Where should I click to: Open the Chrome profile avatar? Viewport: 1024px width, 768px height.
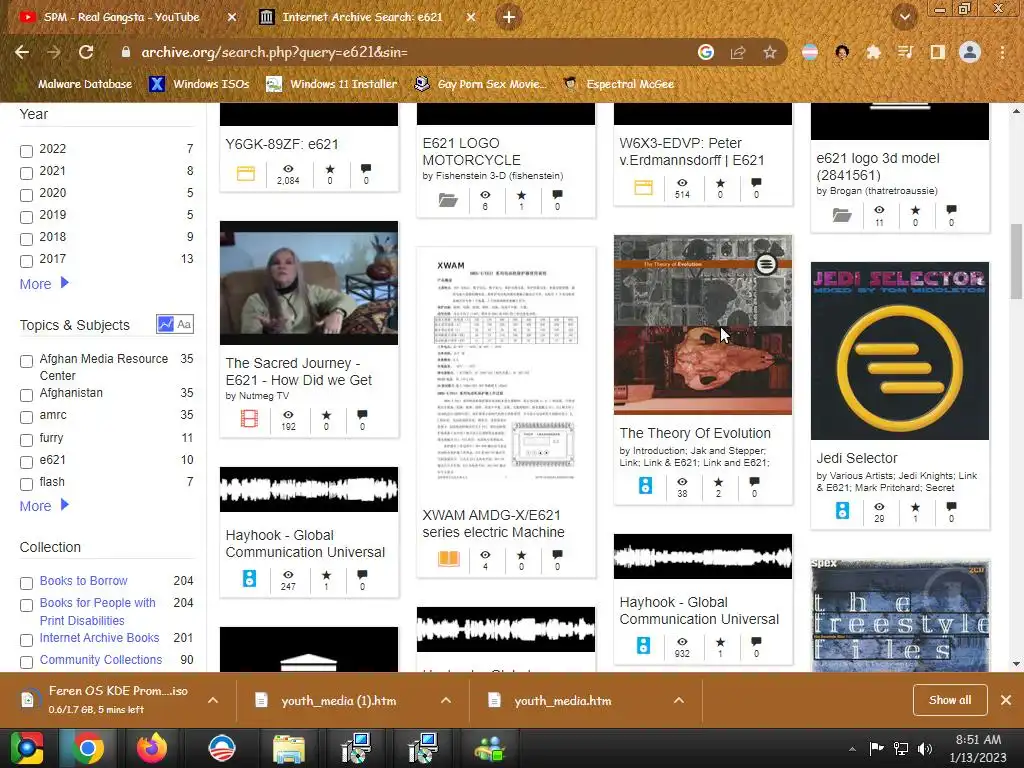[970, 52]
